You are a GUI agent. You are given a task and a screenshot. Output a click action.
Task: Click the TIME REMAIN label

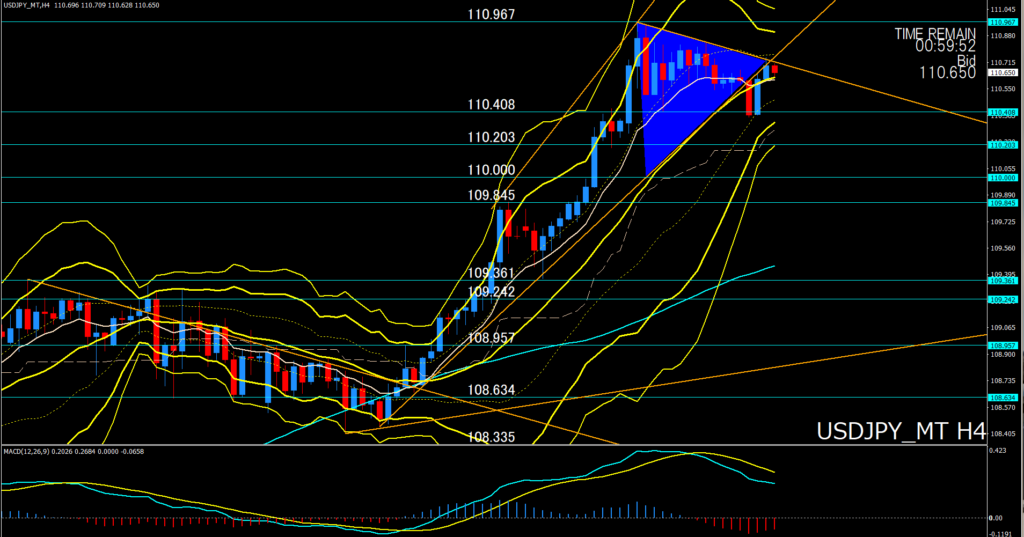(x=935, y=33)
